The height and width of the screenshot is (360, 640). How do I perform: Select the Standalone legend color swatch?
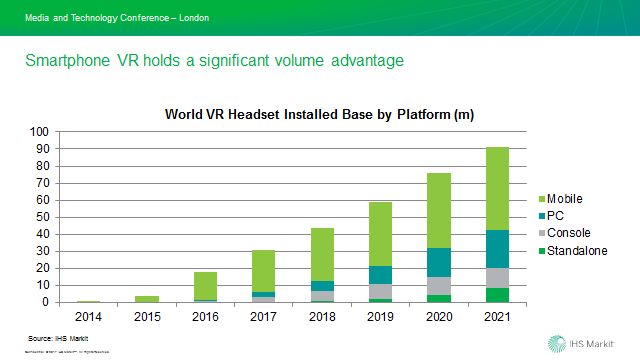542,251
